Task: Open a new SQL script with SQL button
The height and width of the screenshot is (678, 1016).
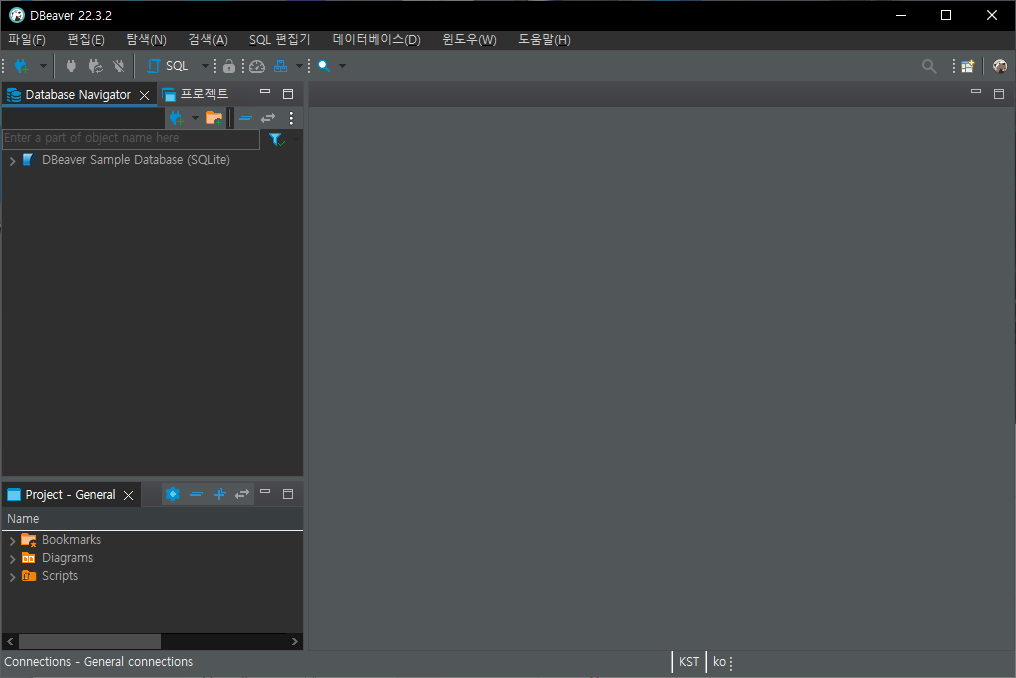Action: tap(168, 66)
